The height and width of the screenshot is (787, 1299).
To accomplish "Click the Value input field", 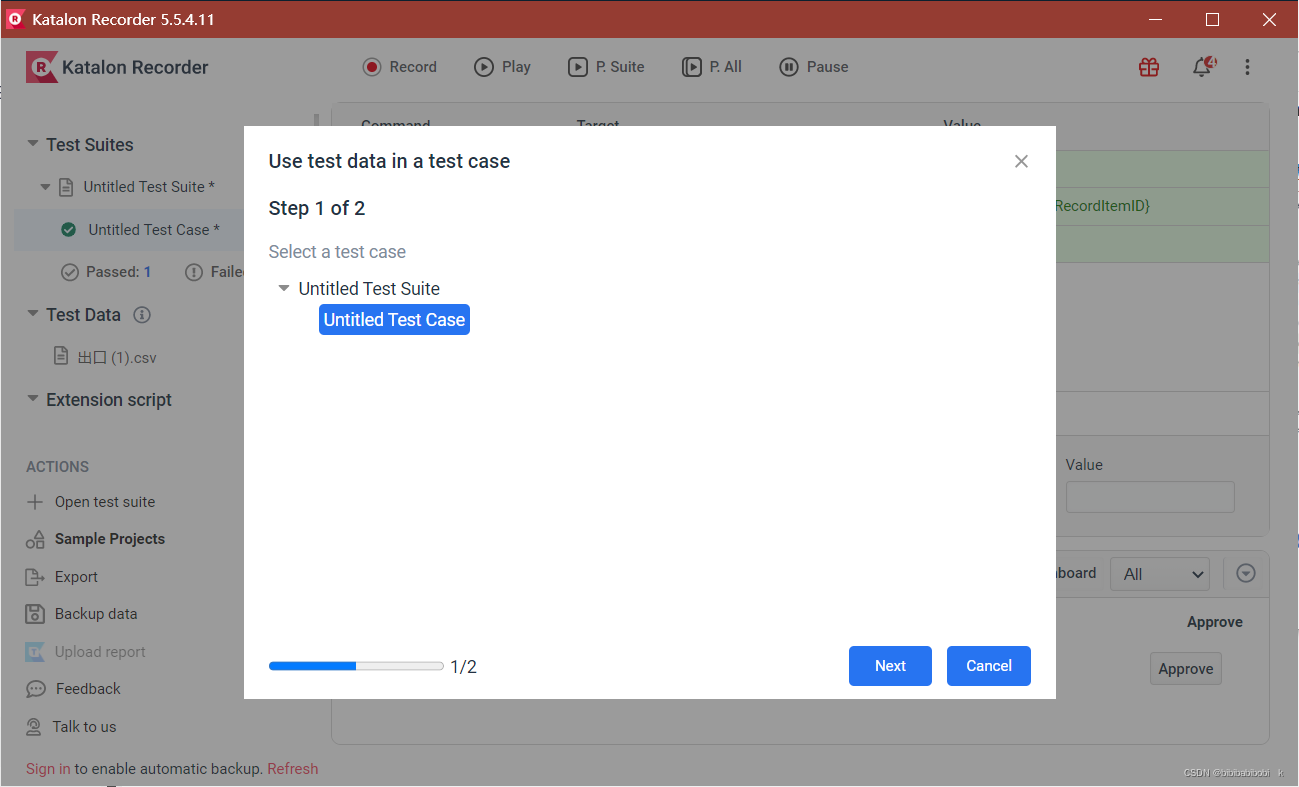I will tap(1150, 497).
